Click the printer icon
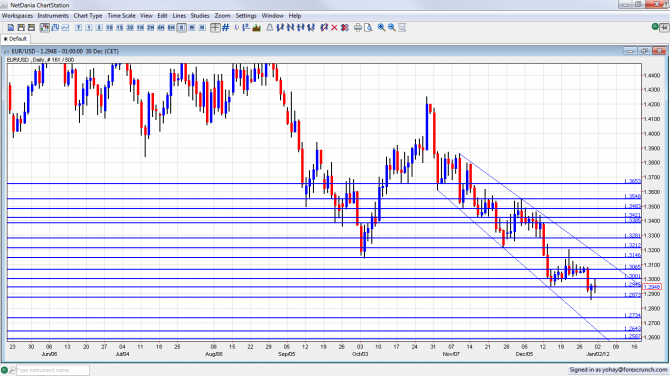 tap(358, 28)
